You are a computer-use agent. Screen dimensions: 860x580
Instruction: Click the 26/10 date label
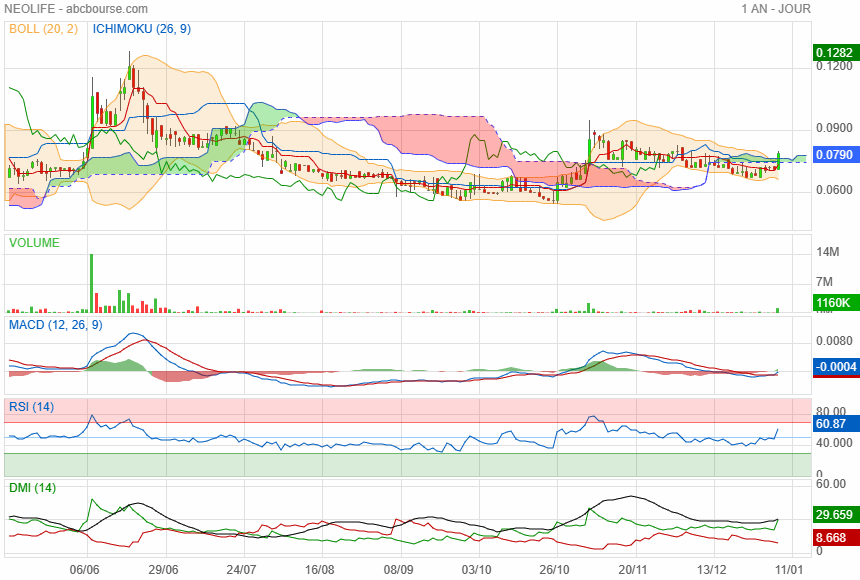coord(555,570)
